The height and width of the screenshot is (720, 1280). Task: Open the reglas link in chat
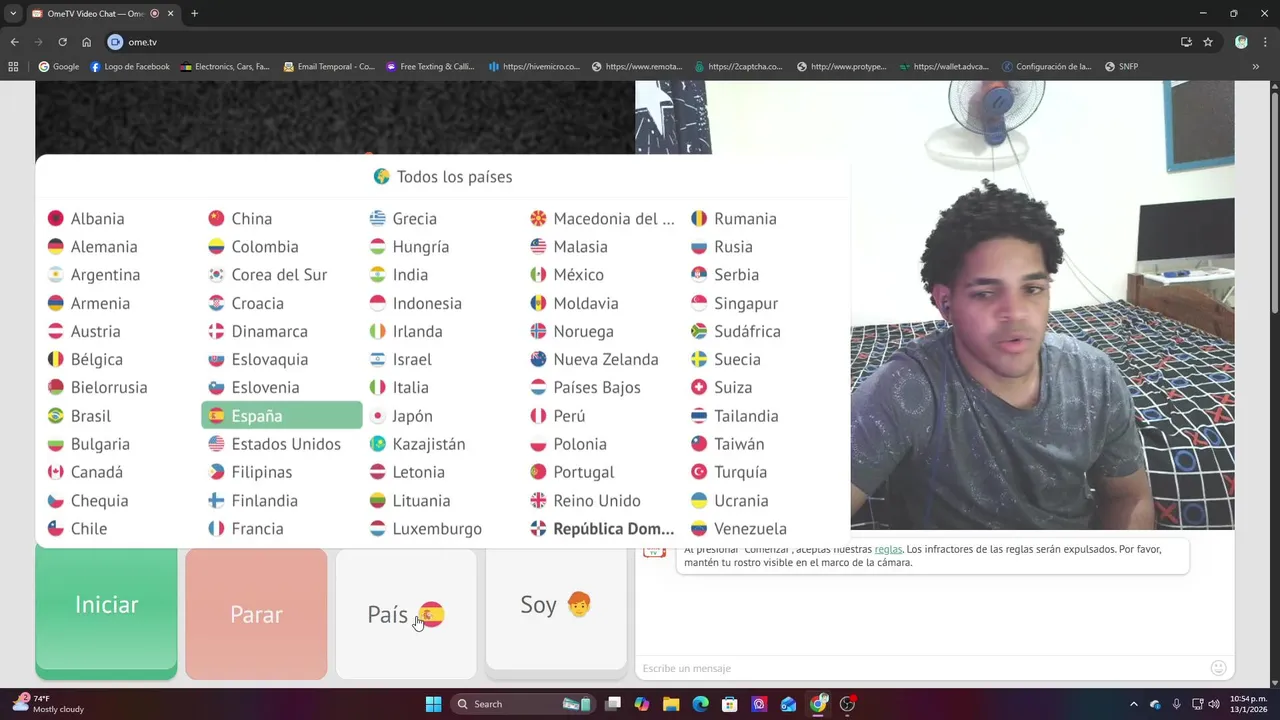[x=888, y=549]
